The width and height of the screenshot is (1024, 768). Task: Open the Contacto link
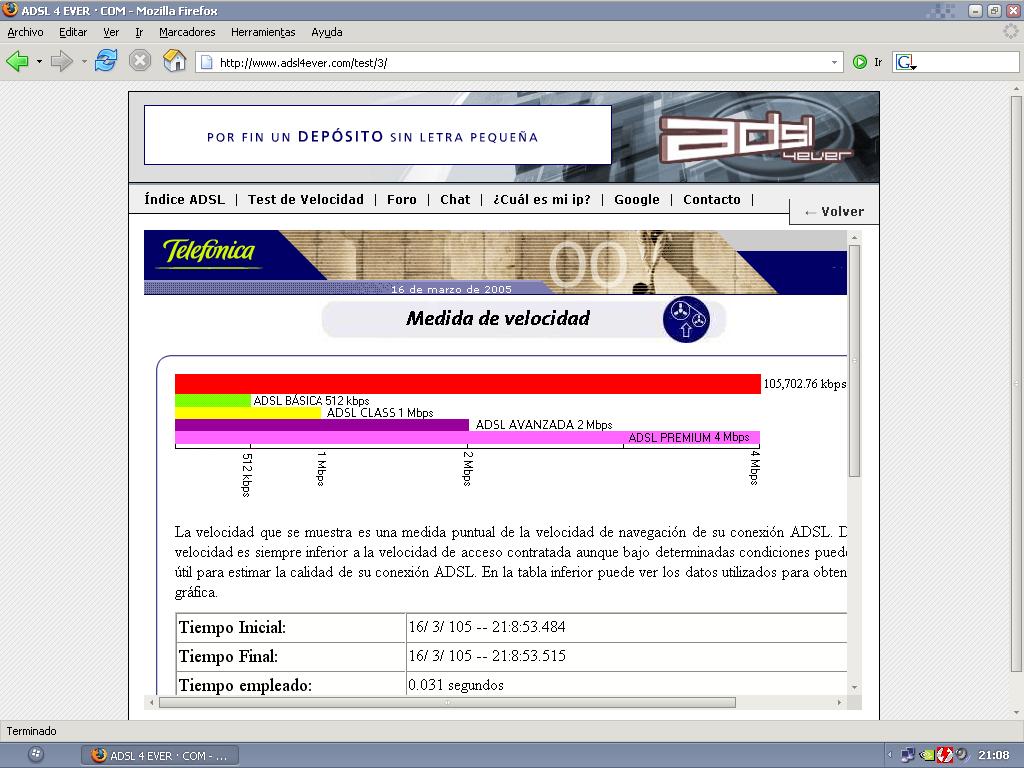[x=712, y=200]
